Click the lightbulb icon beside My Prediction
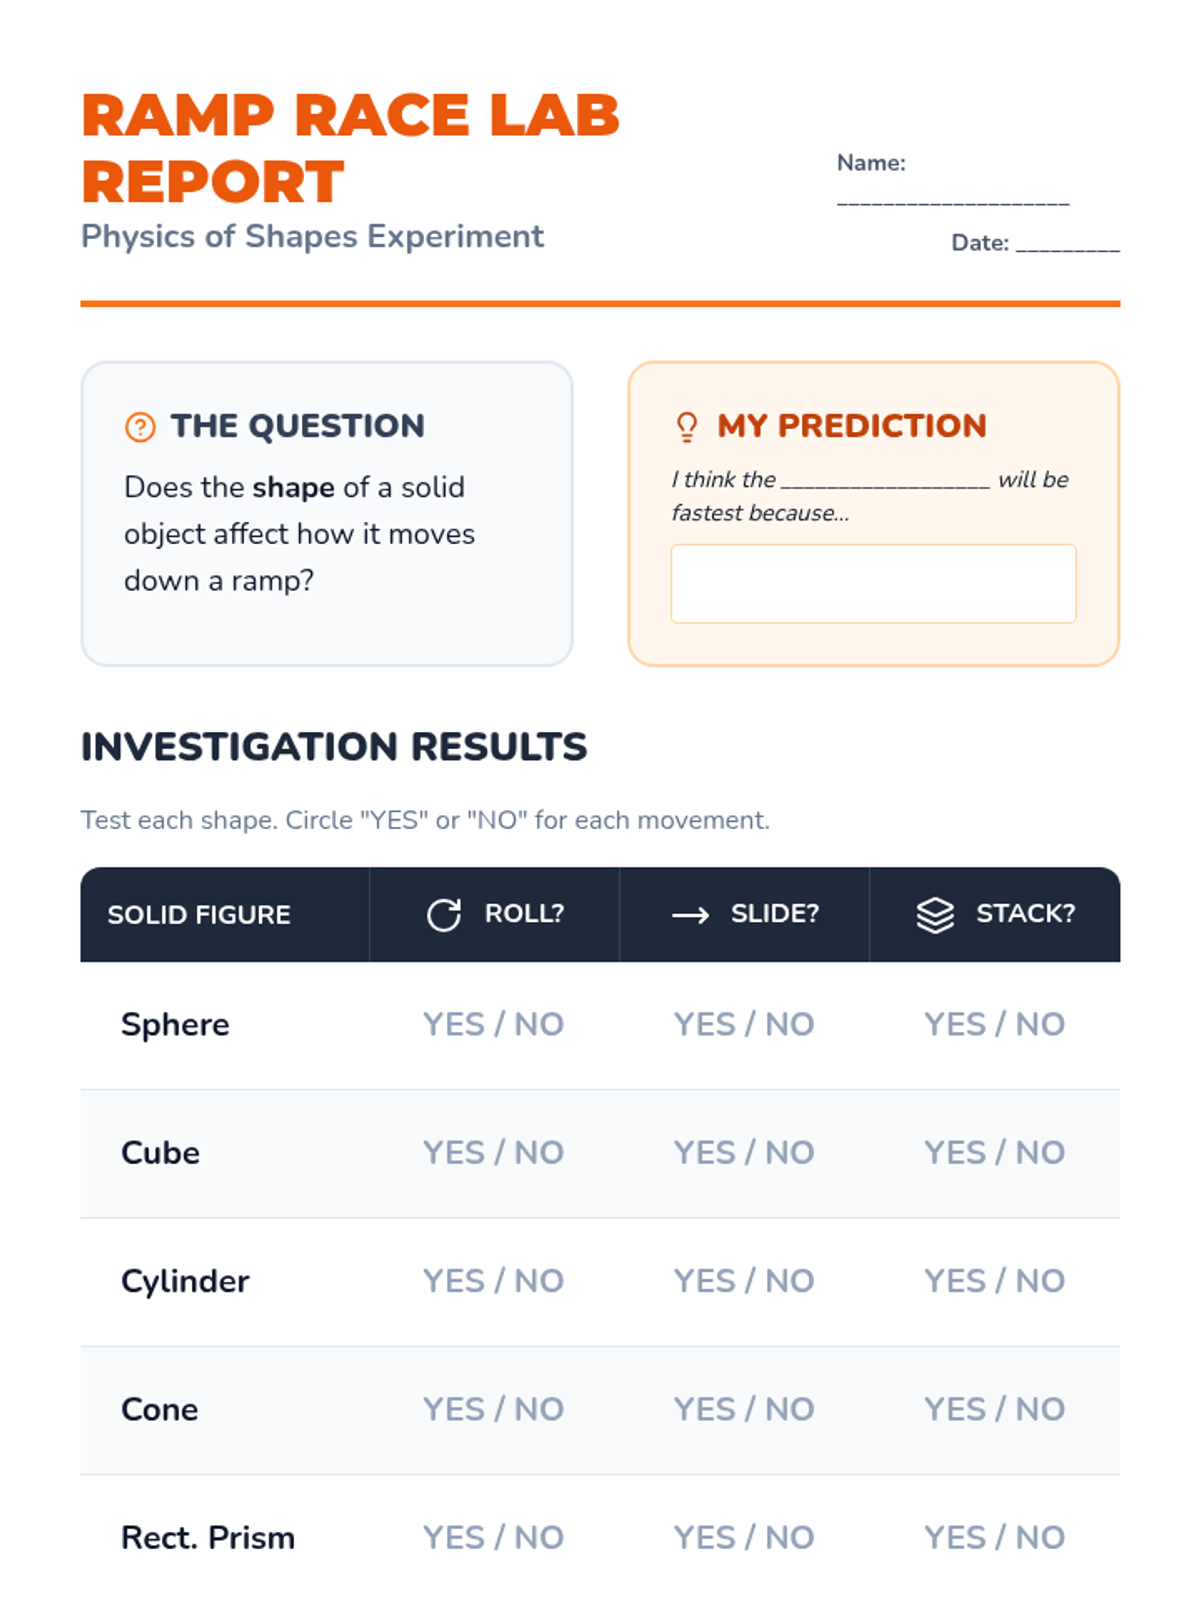This screenshot has width=1200, height=1600. [x=687, y=427]
